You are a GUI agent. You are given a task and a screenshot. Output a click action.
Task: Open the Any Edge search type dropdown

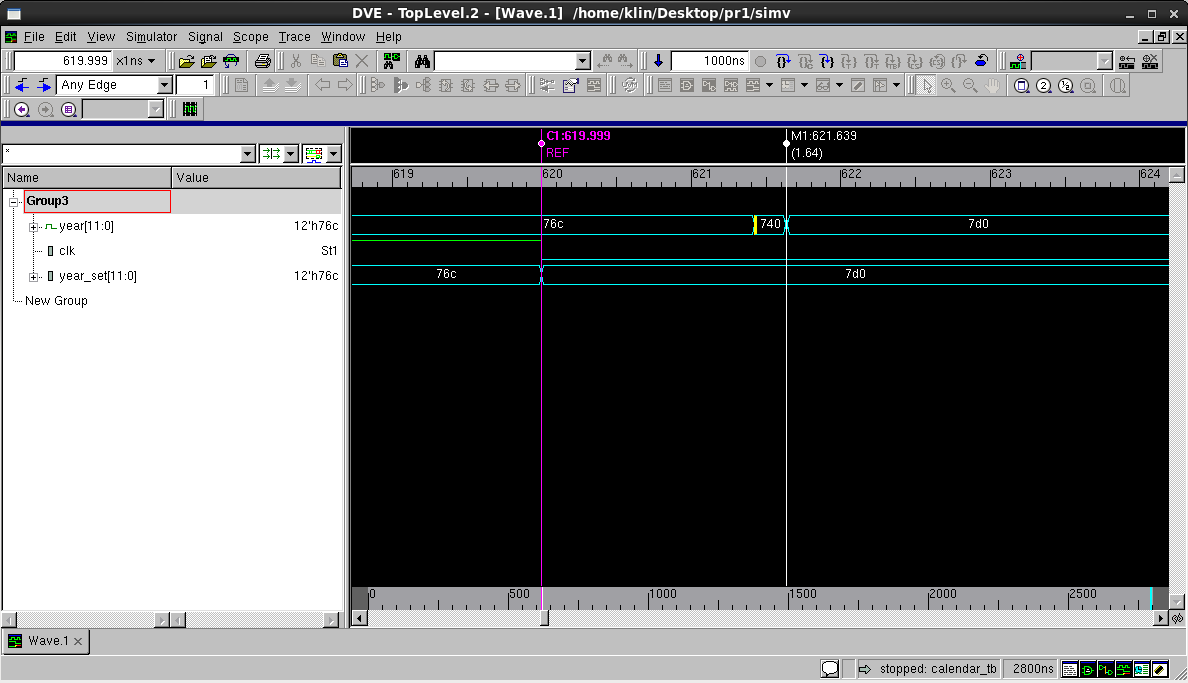pos(164,85)
